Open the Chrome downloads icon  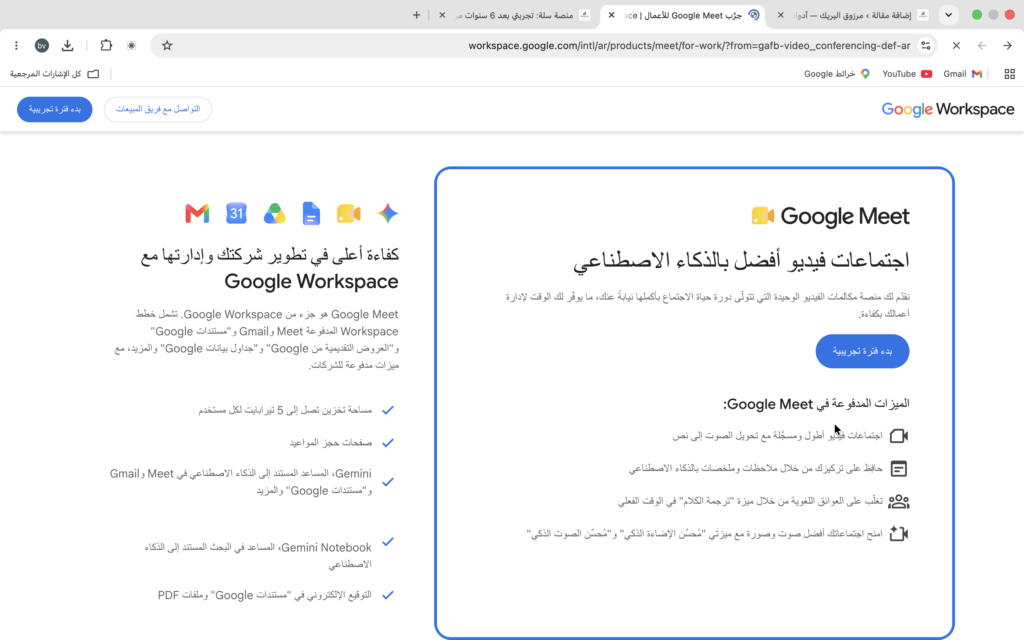coord(67,46)
